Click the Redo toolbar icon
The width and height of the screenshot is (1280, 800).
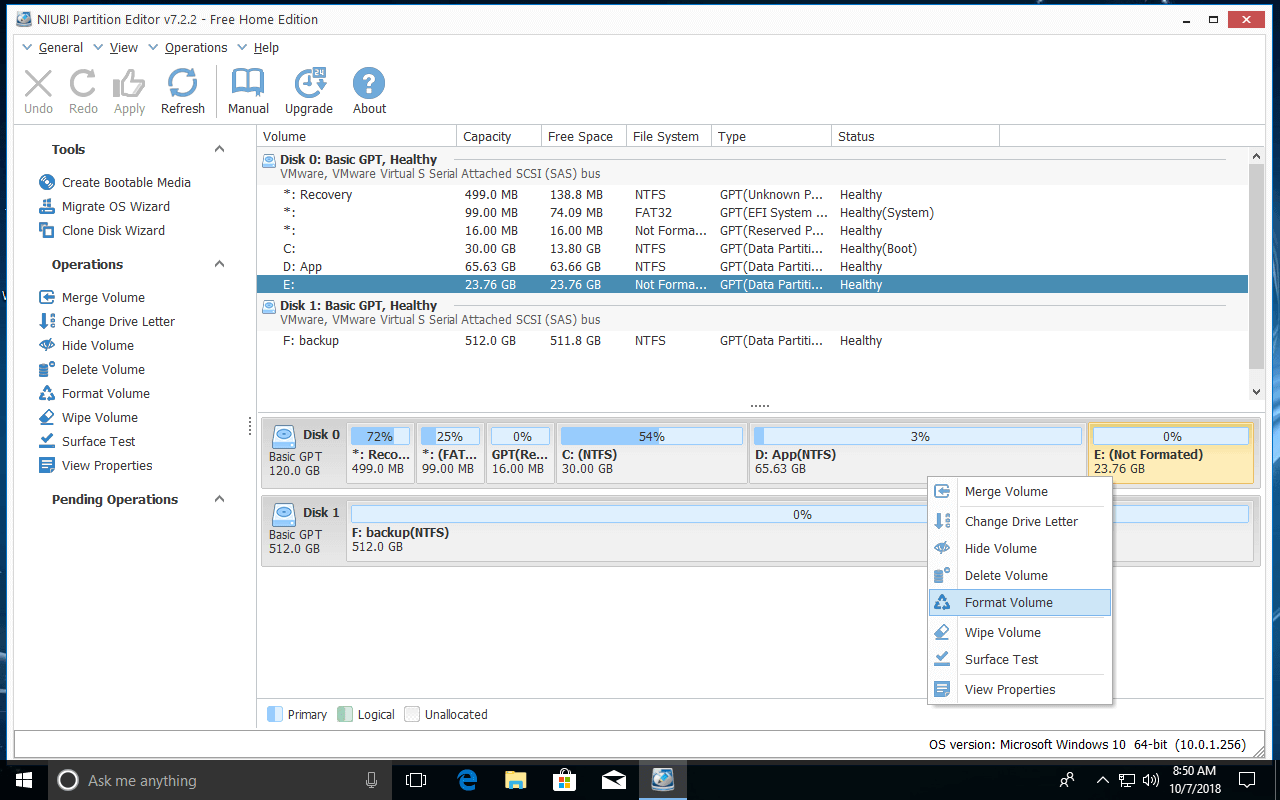(x=83, y=84)
